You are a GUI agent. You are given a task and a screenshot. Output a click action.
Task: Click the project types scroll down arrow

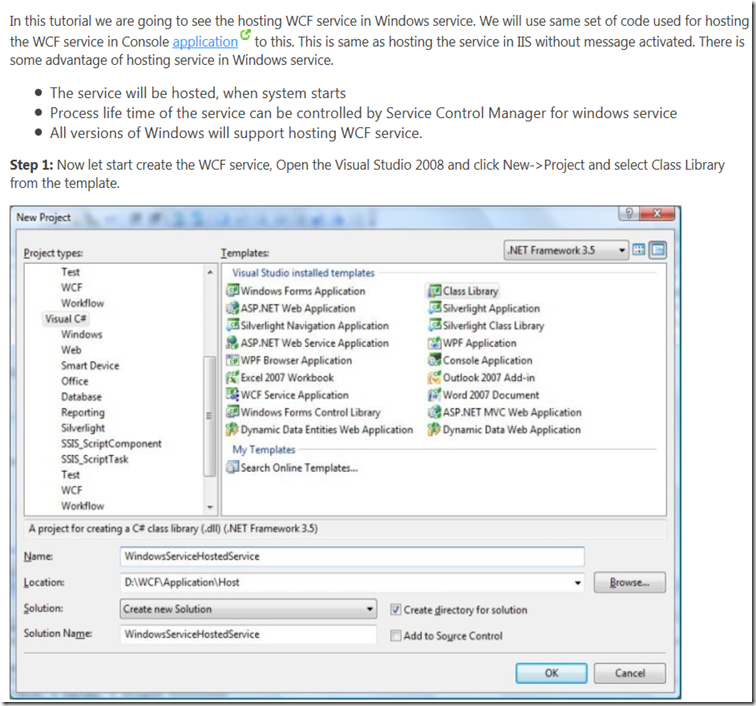tap(210, 507)
